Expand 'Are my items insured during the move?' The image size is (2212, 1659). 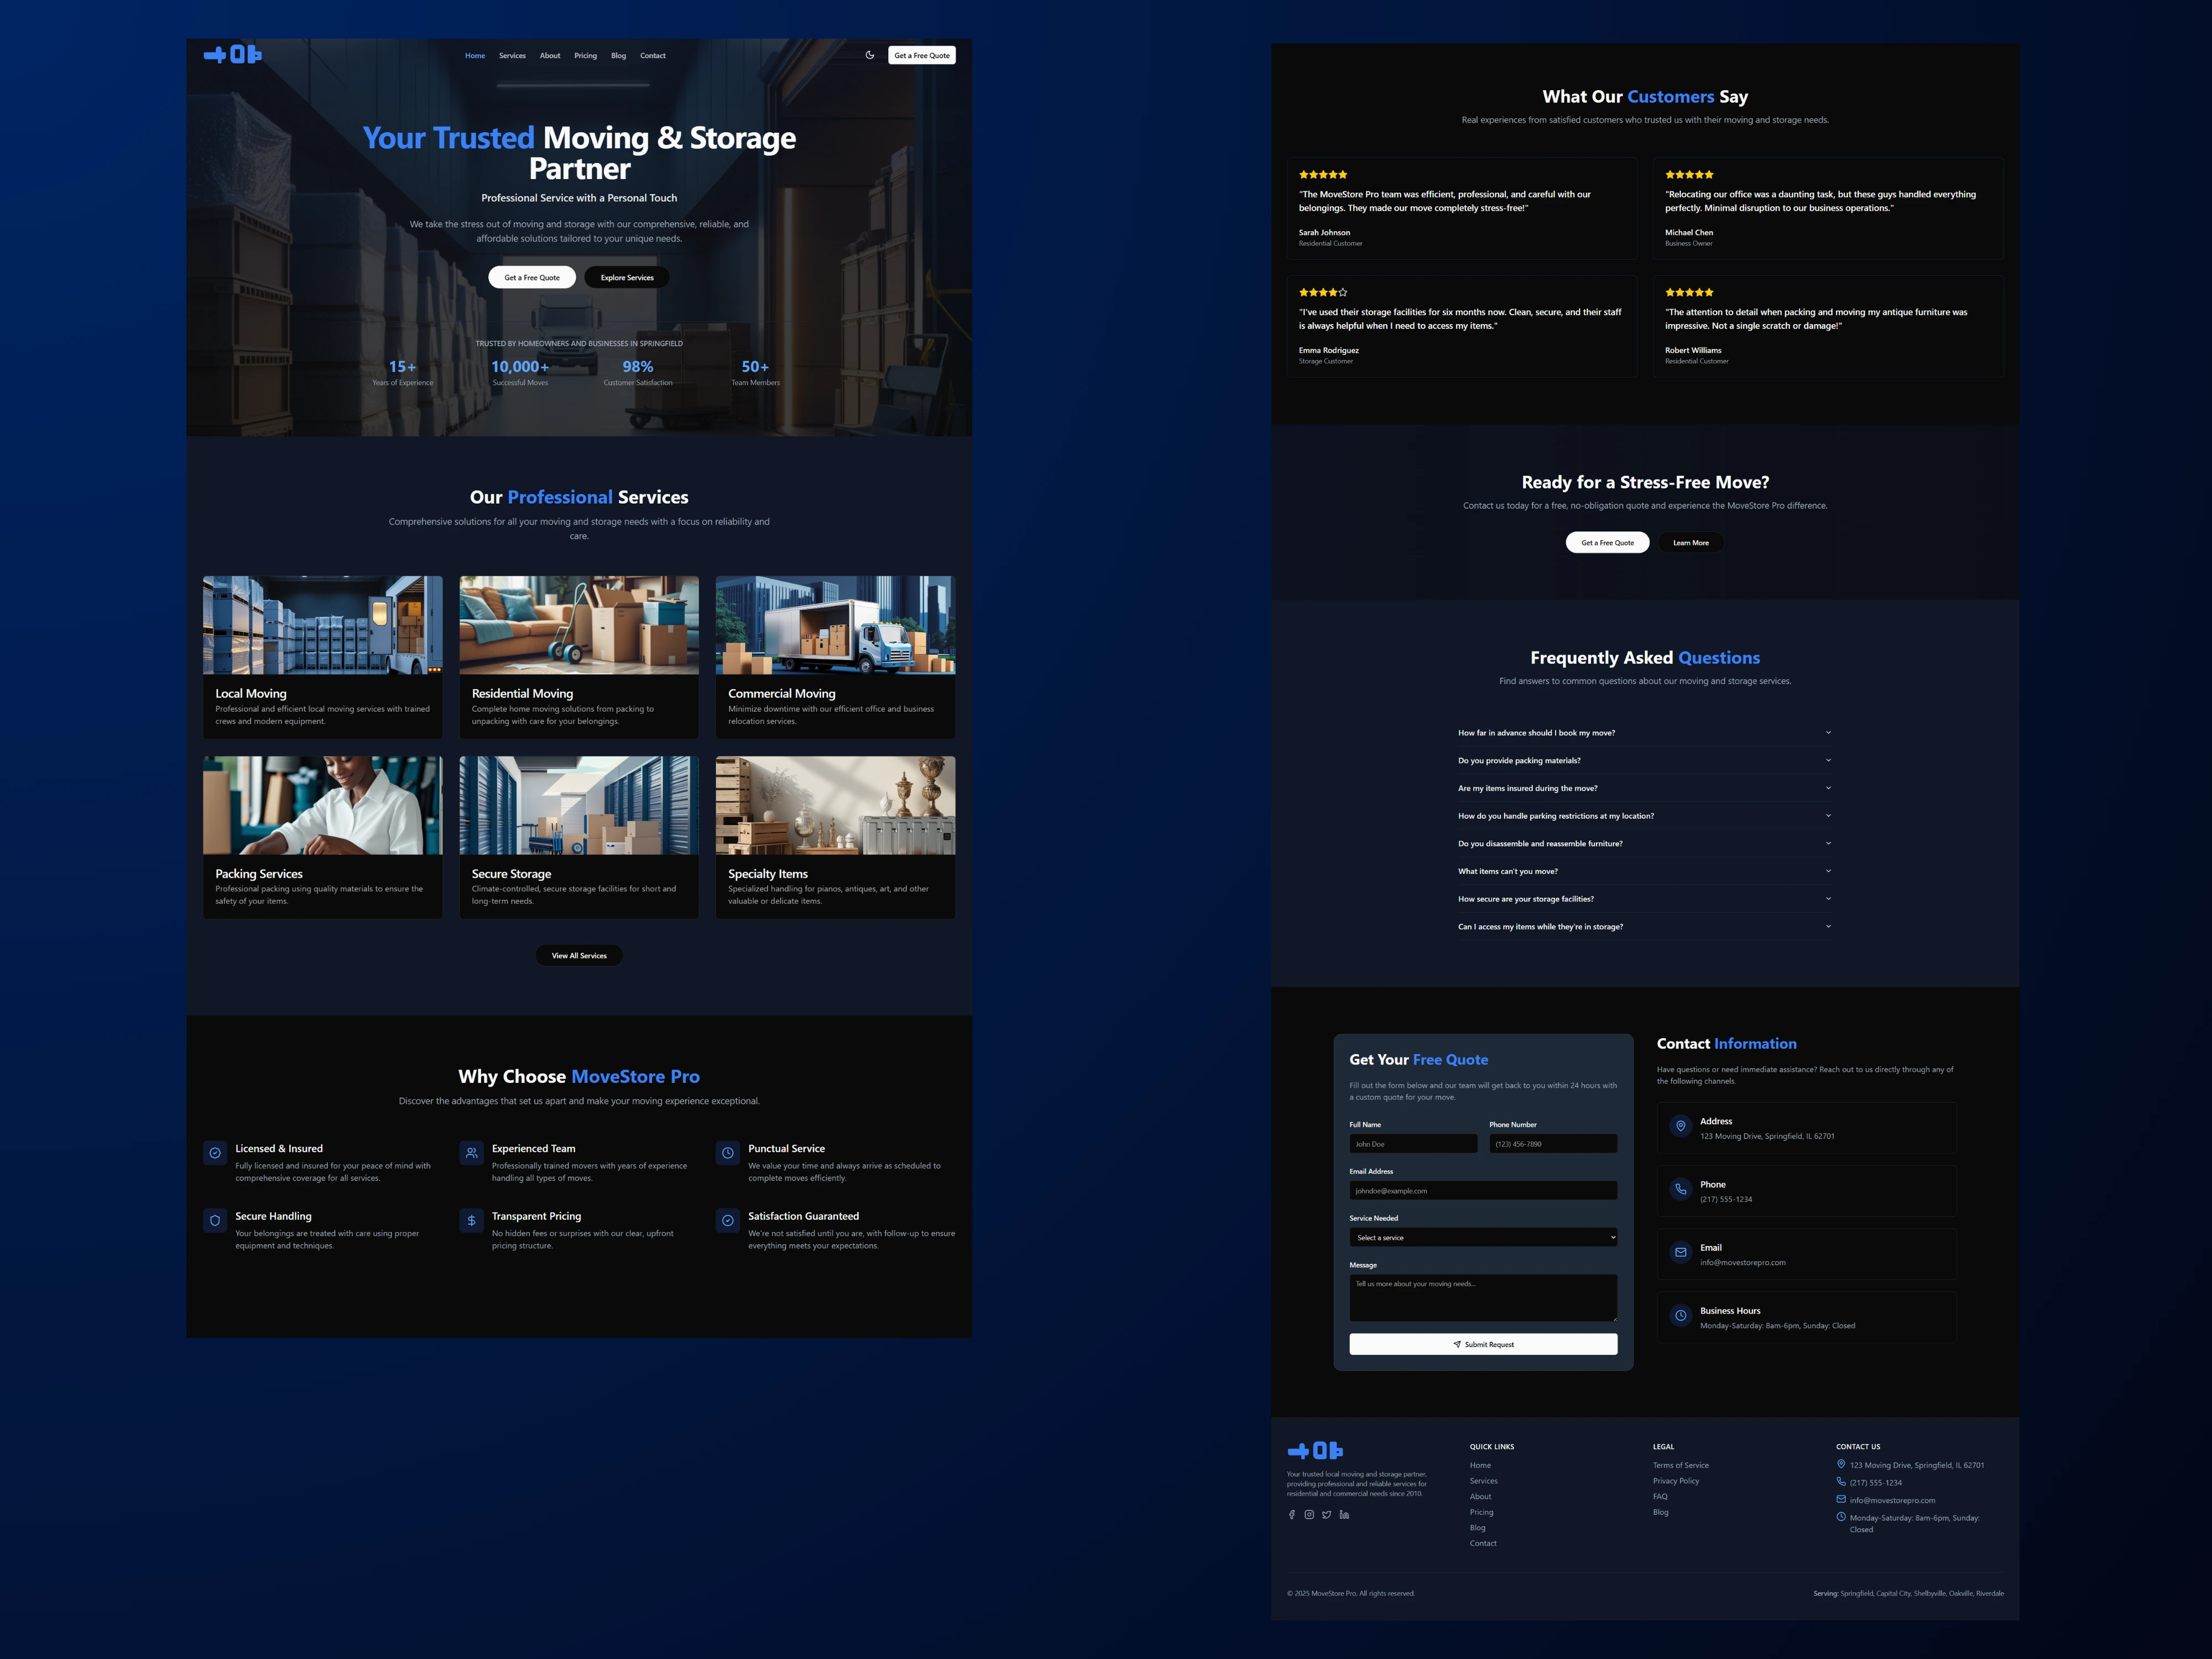(1645, 788)
